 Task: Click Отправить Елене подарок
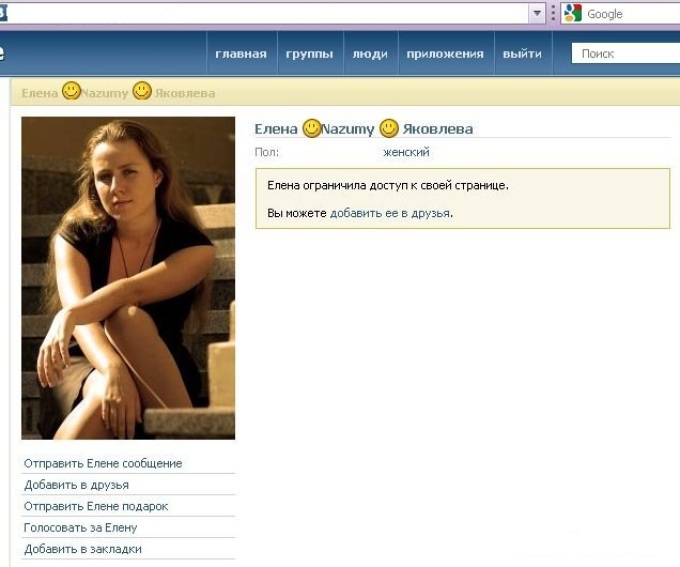(96, 506)
